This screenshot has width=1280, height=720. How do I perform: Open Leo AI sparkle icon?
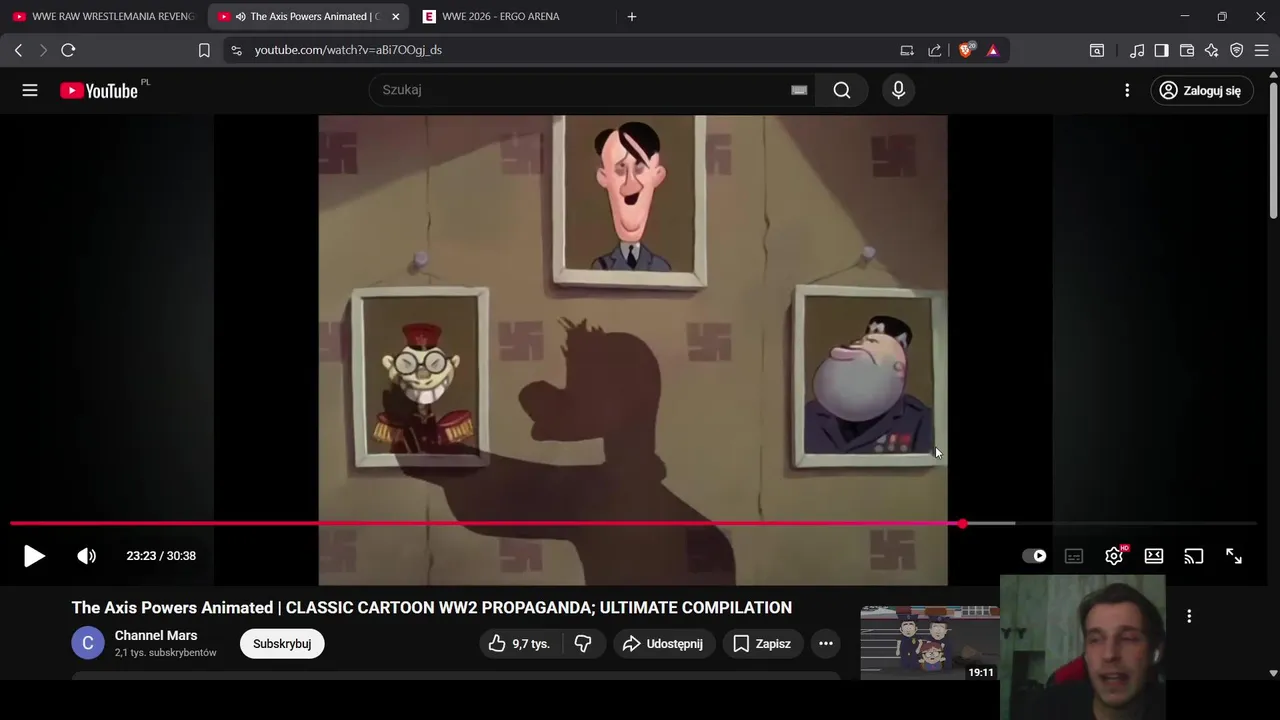(1211, 50)
